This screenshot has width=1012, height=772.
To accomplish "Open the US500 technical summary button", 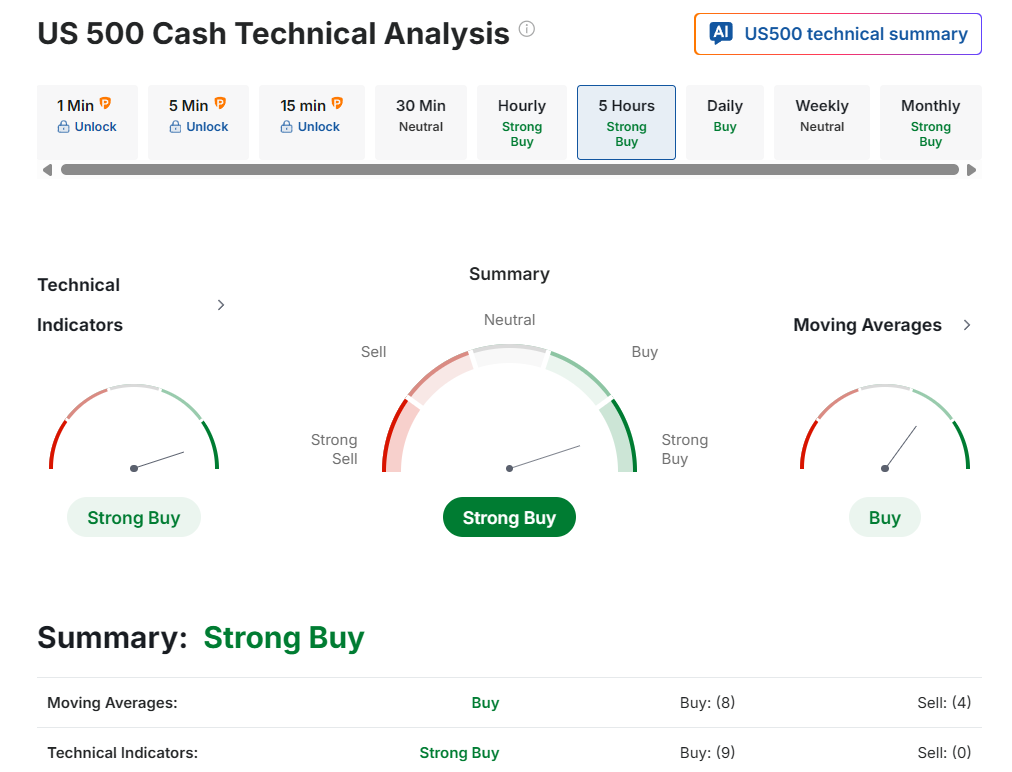I will [838, 34].
